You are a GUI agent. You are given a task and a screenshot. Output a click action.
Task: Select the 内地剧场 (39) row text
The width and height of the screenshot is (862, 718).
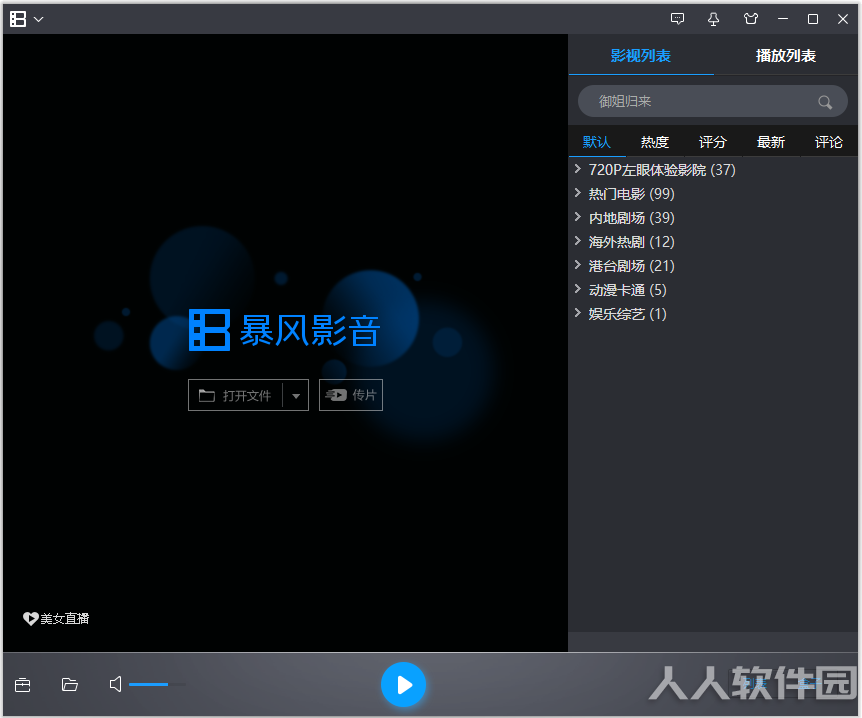[632, 218]
